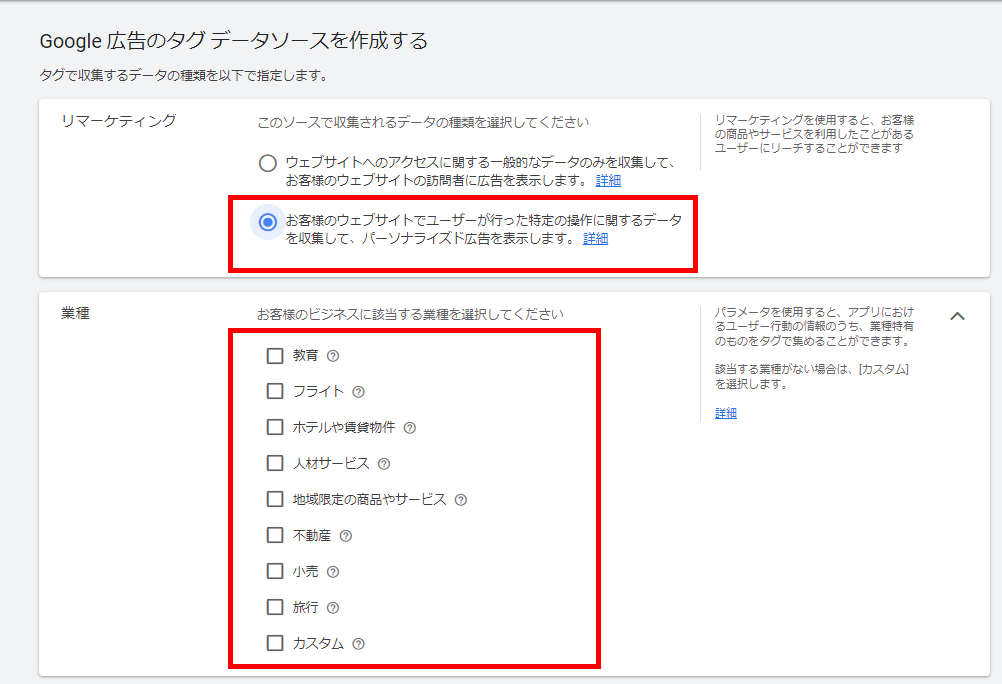Click help icon next to 人材サービス
Image resolution: width=1002 pixels, height=684 pixels.
tap(384, 464)
